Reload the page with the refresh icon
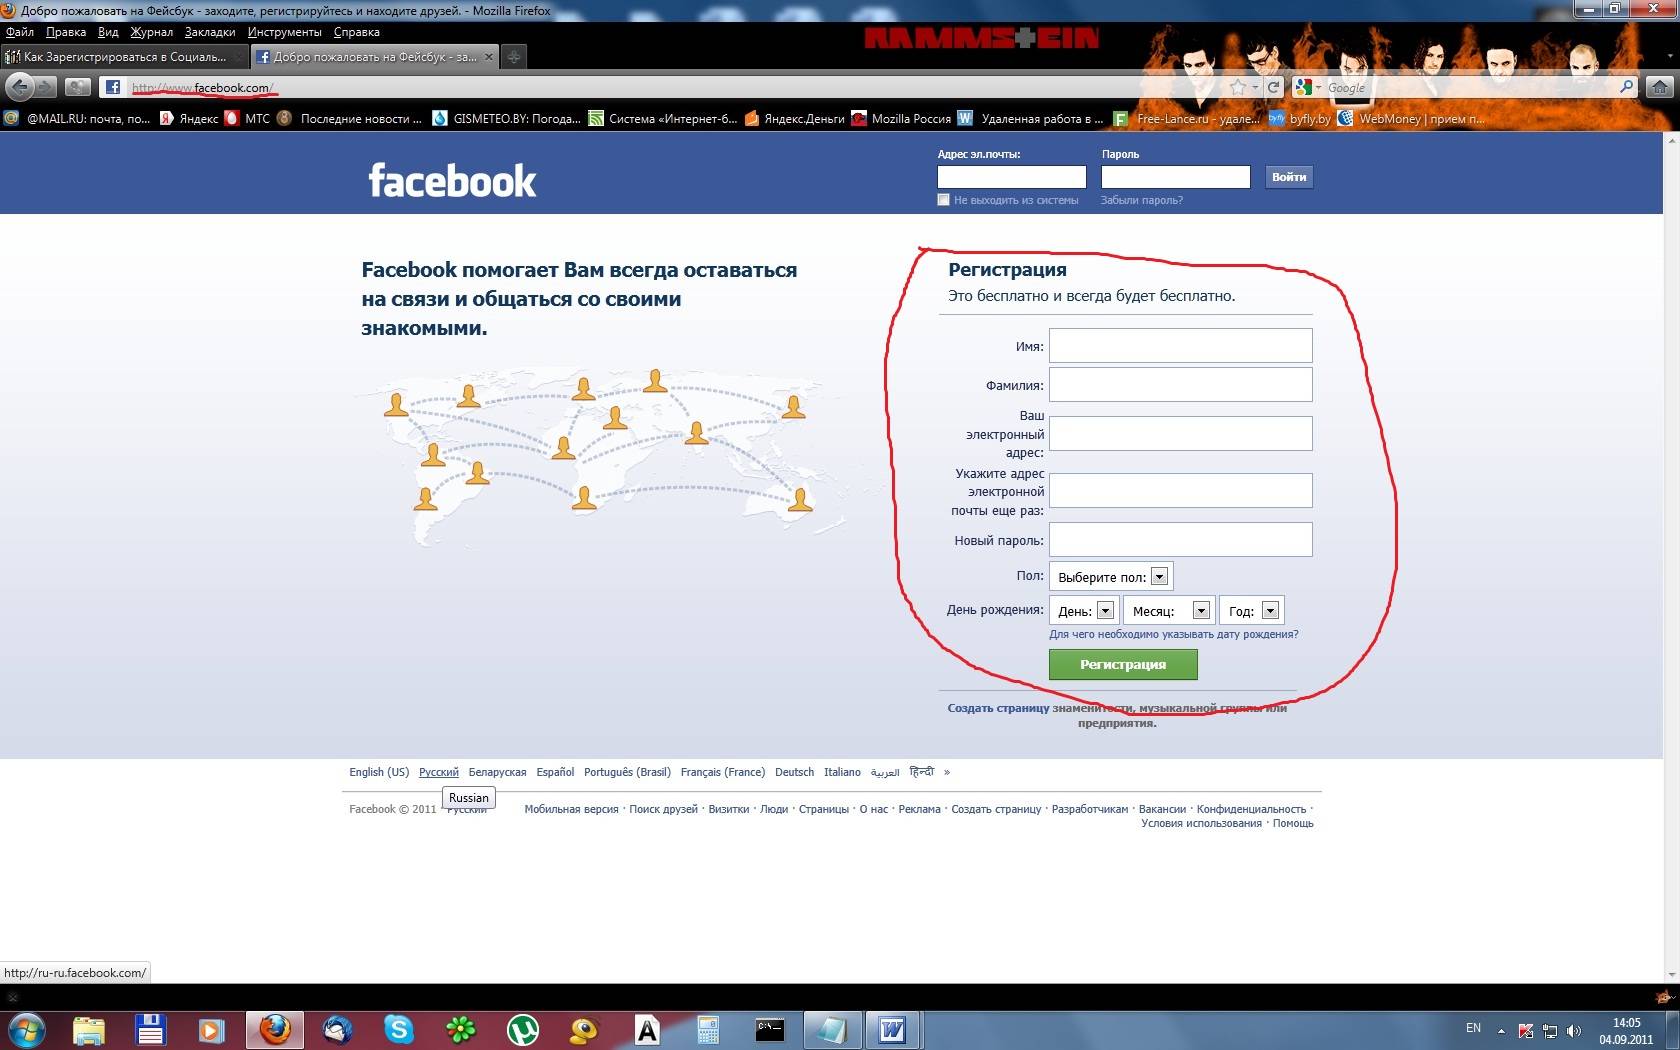The image size is (1680, 1050). click(x=1273, y=87)
